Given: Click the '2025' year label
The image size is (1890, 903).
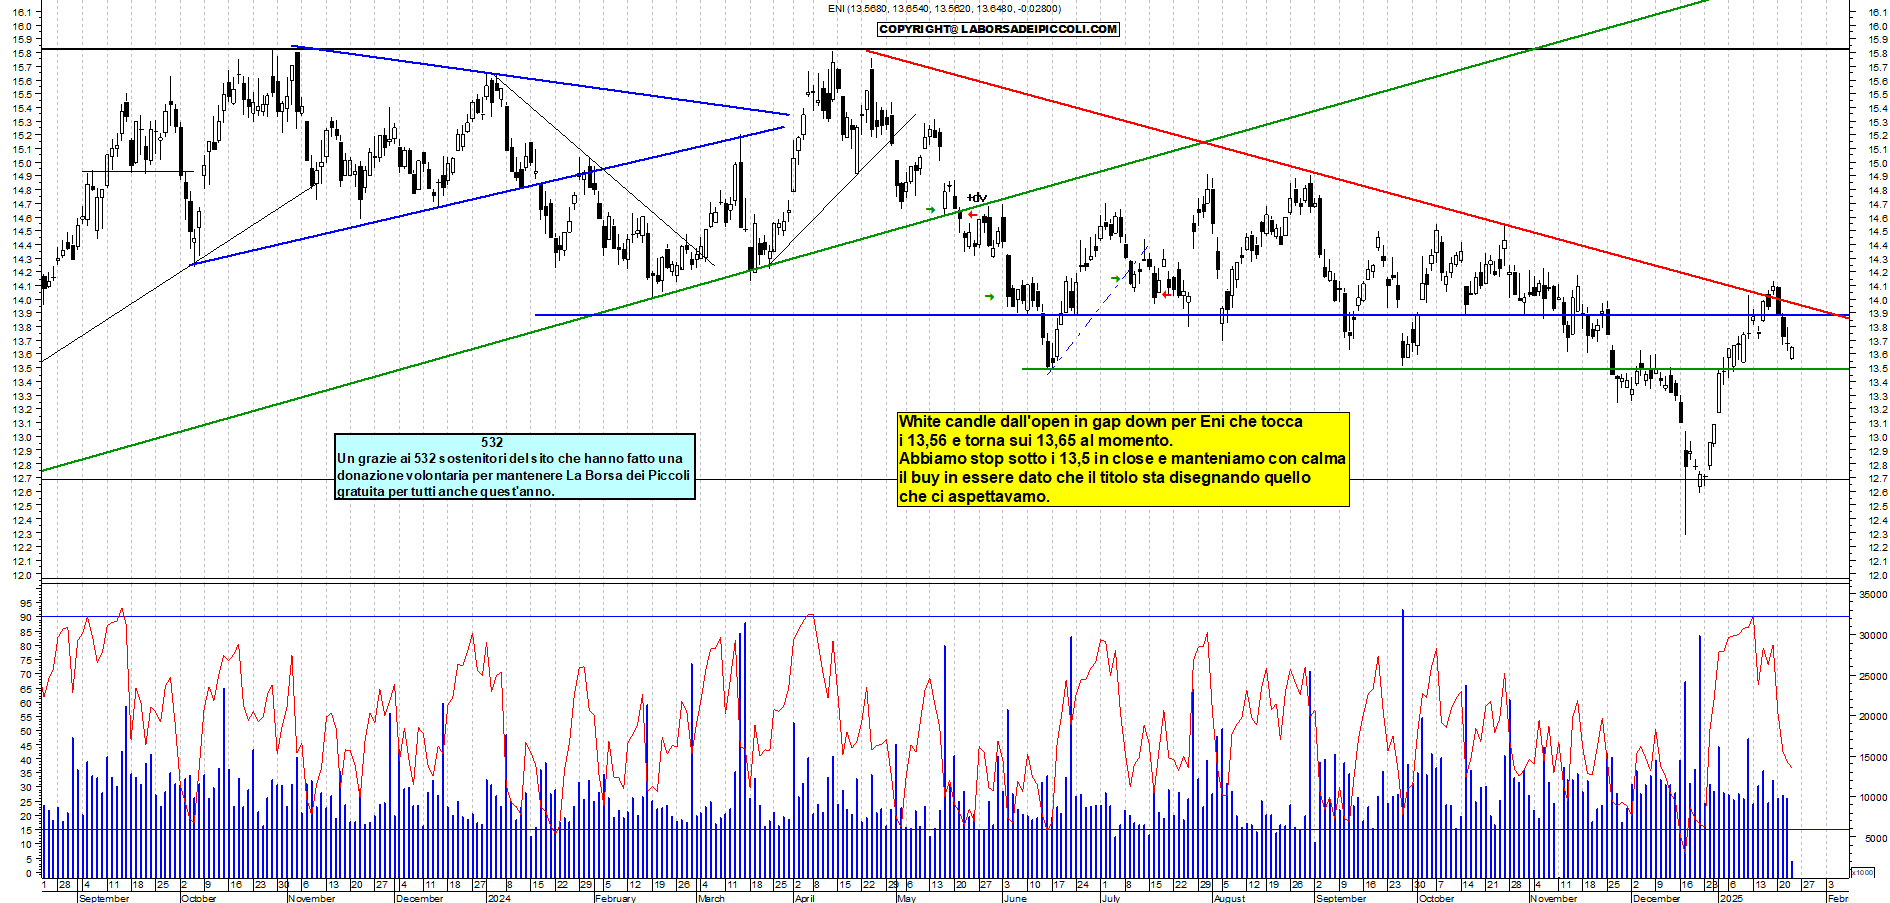Looking at the screenshot, I should (1730, 898).
